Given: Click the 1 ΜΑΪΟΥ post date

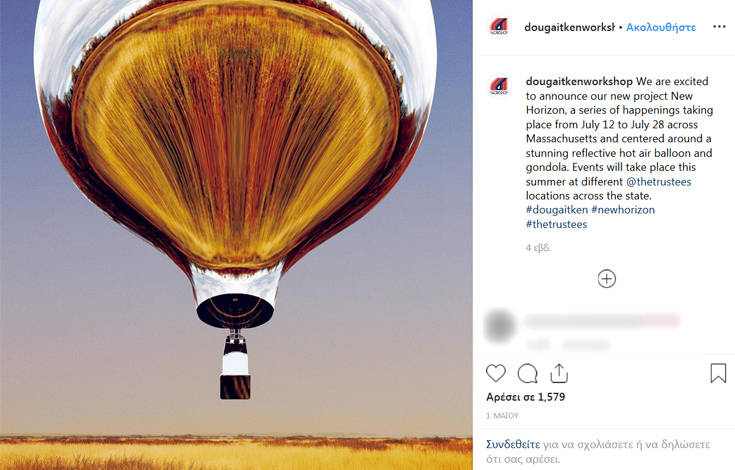Looking at the screenshot, I should pyautogui.click(x=502, y=416).
